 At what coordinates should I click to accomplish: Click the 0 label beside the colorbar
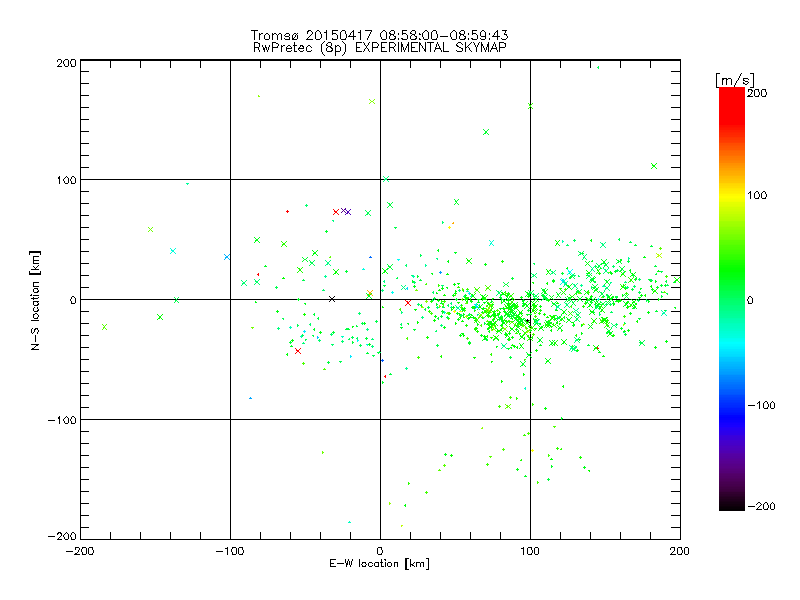750,300
